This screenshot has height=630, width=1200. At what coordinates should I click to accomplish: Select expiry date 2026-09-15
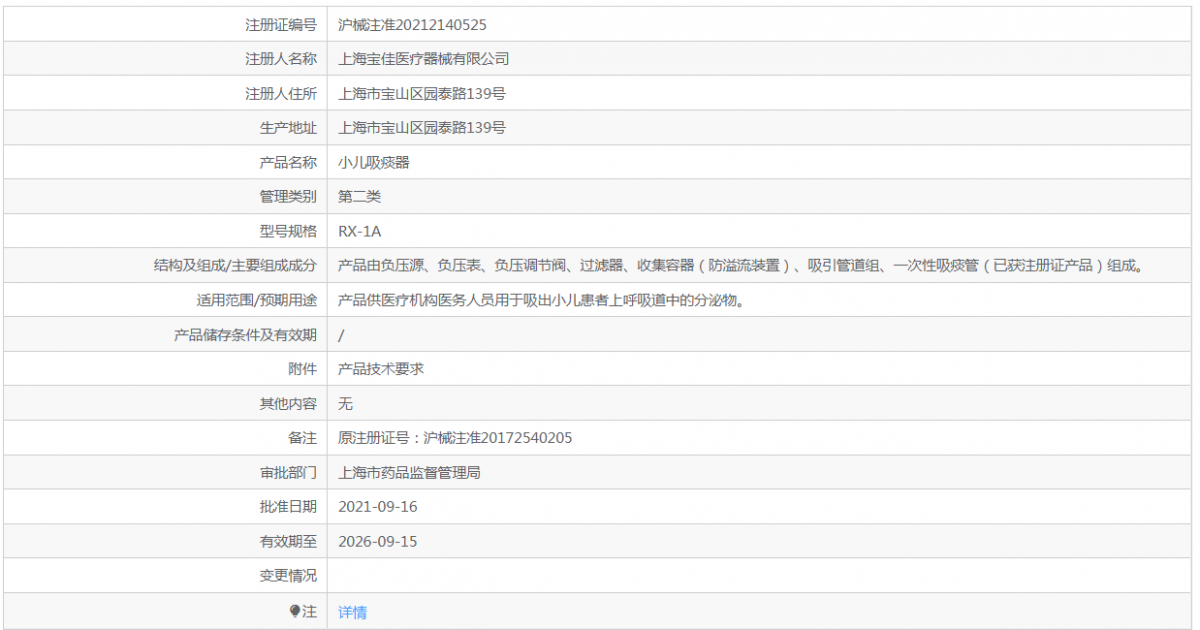tap(378, 542)
